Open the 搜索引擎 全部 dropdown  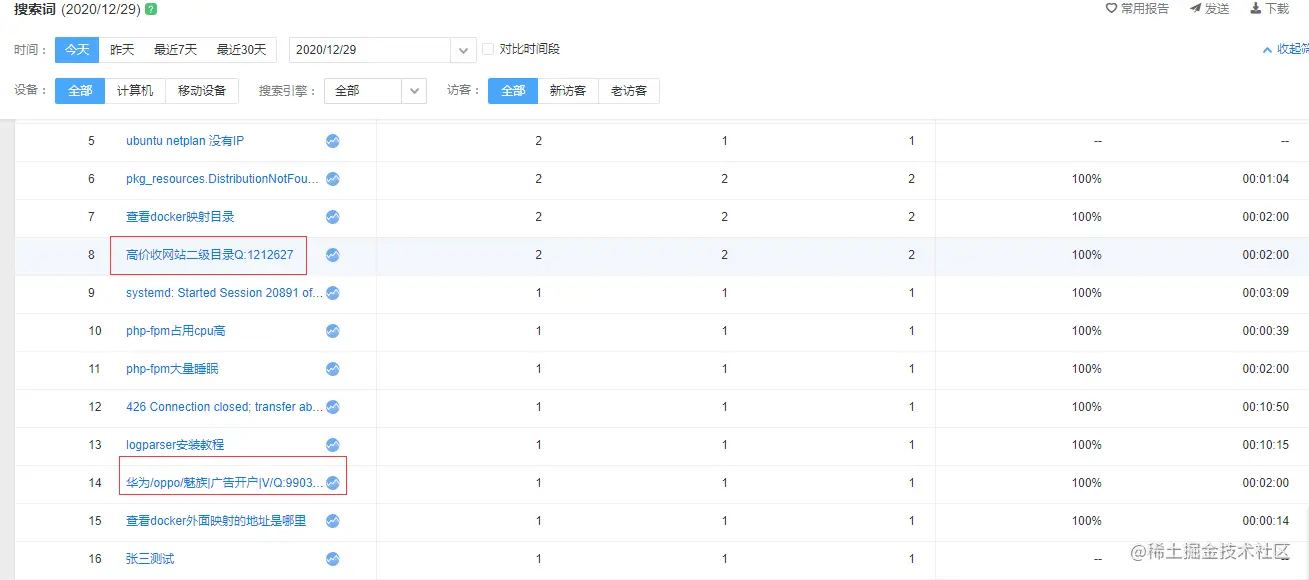pos(376,91)
